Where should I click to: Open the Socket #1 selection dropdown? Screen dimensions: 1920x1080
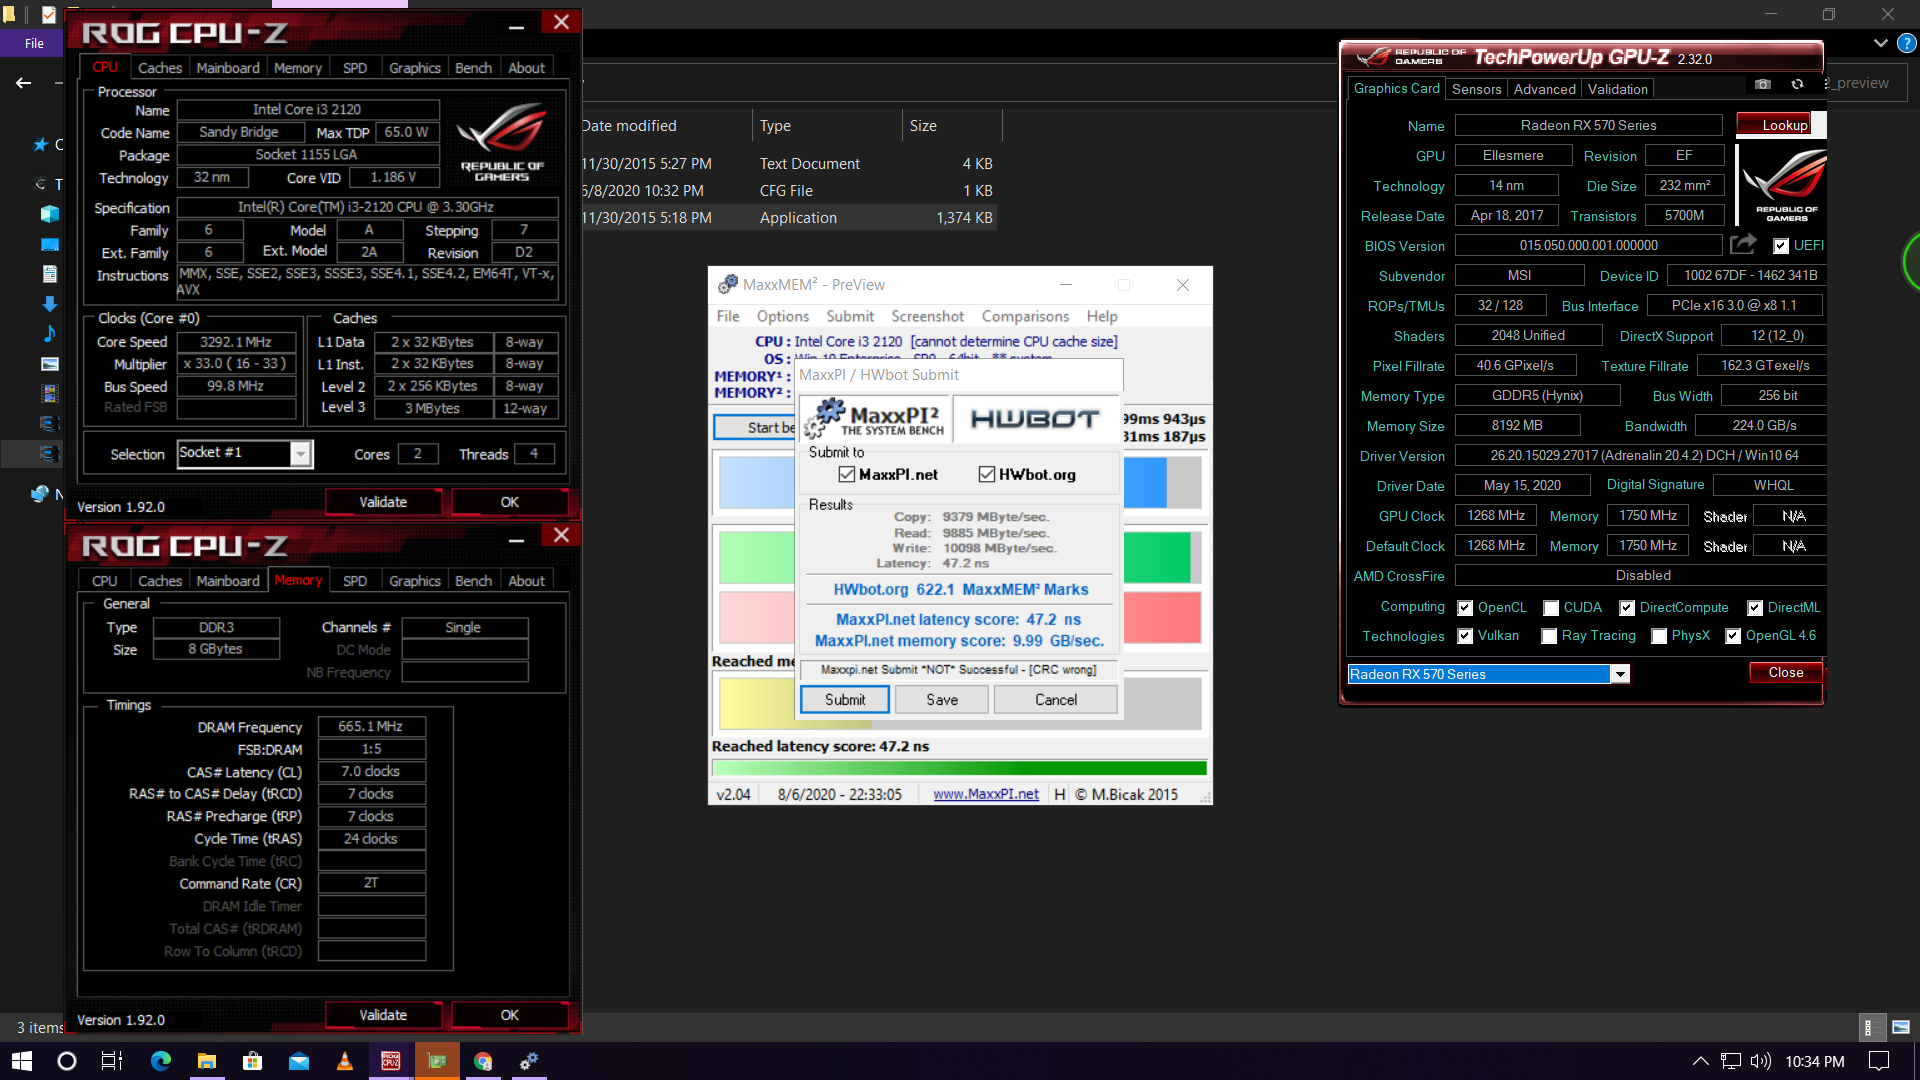coord(300,454)
